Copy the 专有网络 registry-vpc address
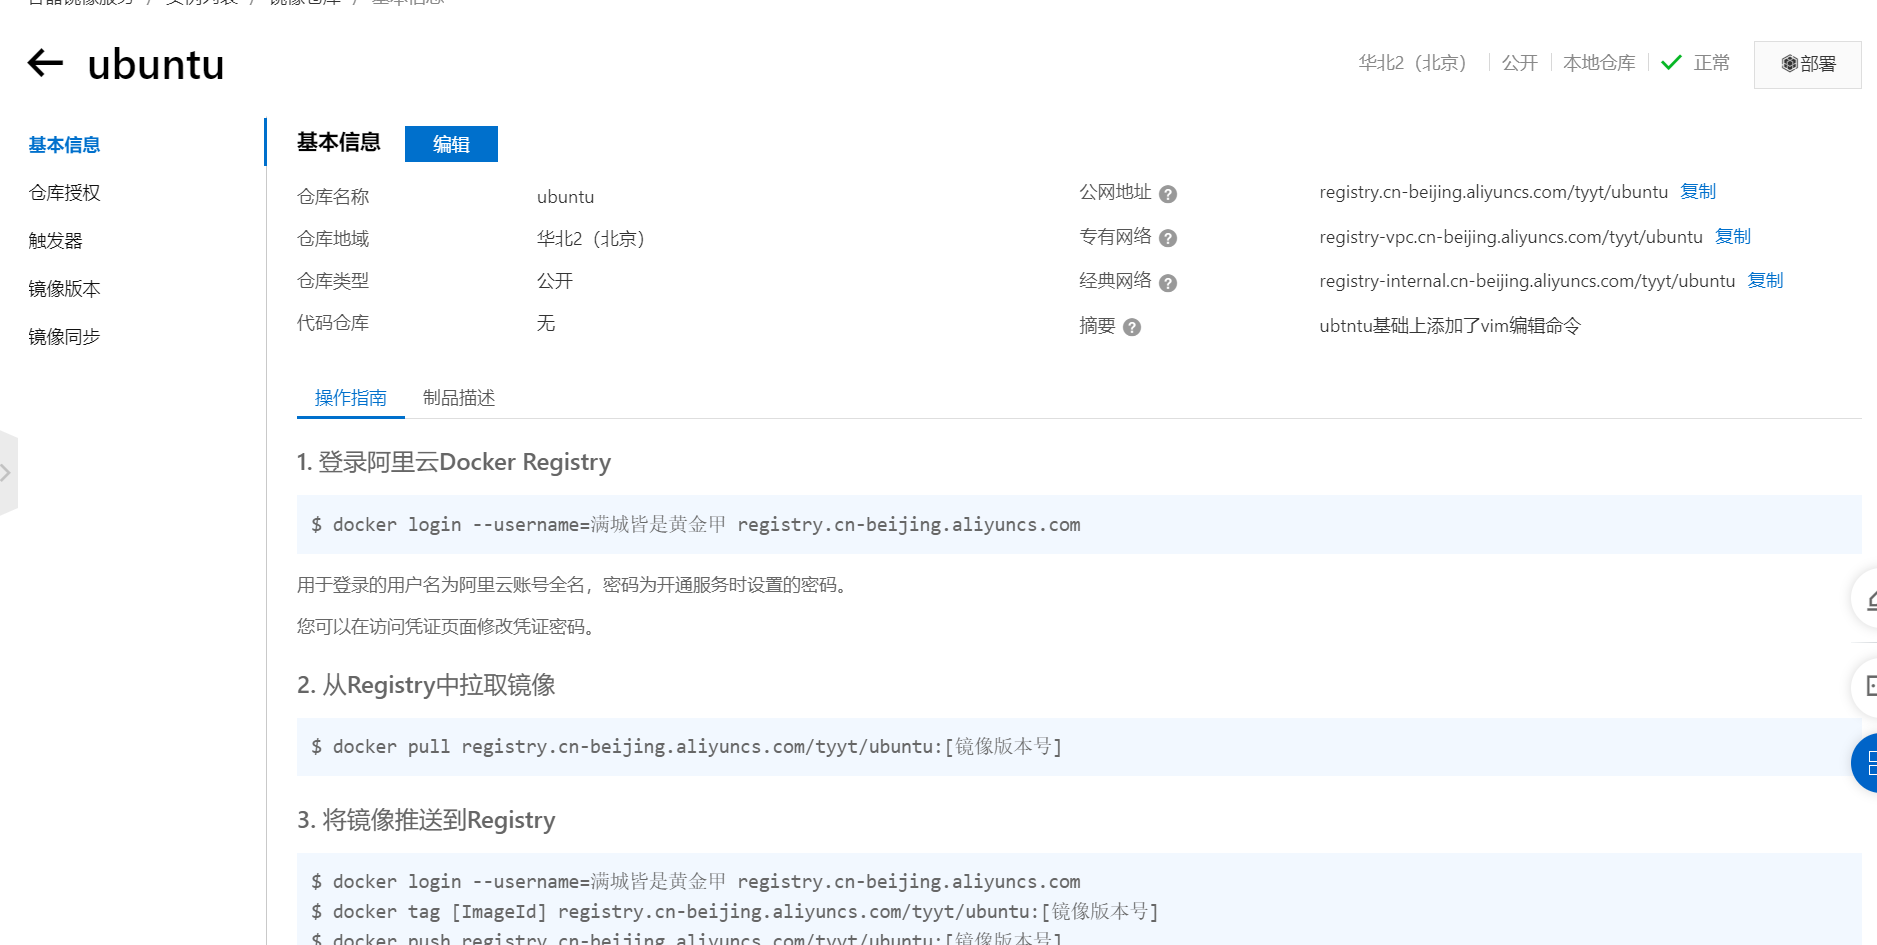Viewport: 1877px width, 945px height. pos(1733,236)
